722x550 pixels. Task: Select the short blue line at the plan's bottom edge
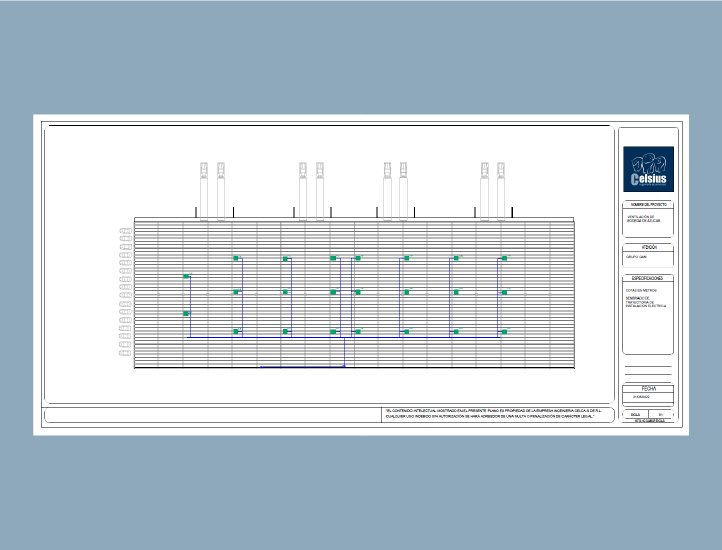302,366
